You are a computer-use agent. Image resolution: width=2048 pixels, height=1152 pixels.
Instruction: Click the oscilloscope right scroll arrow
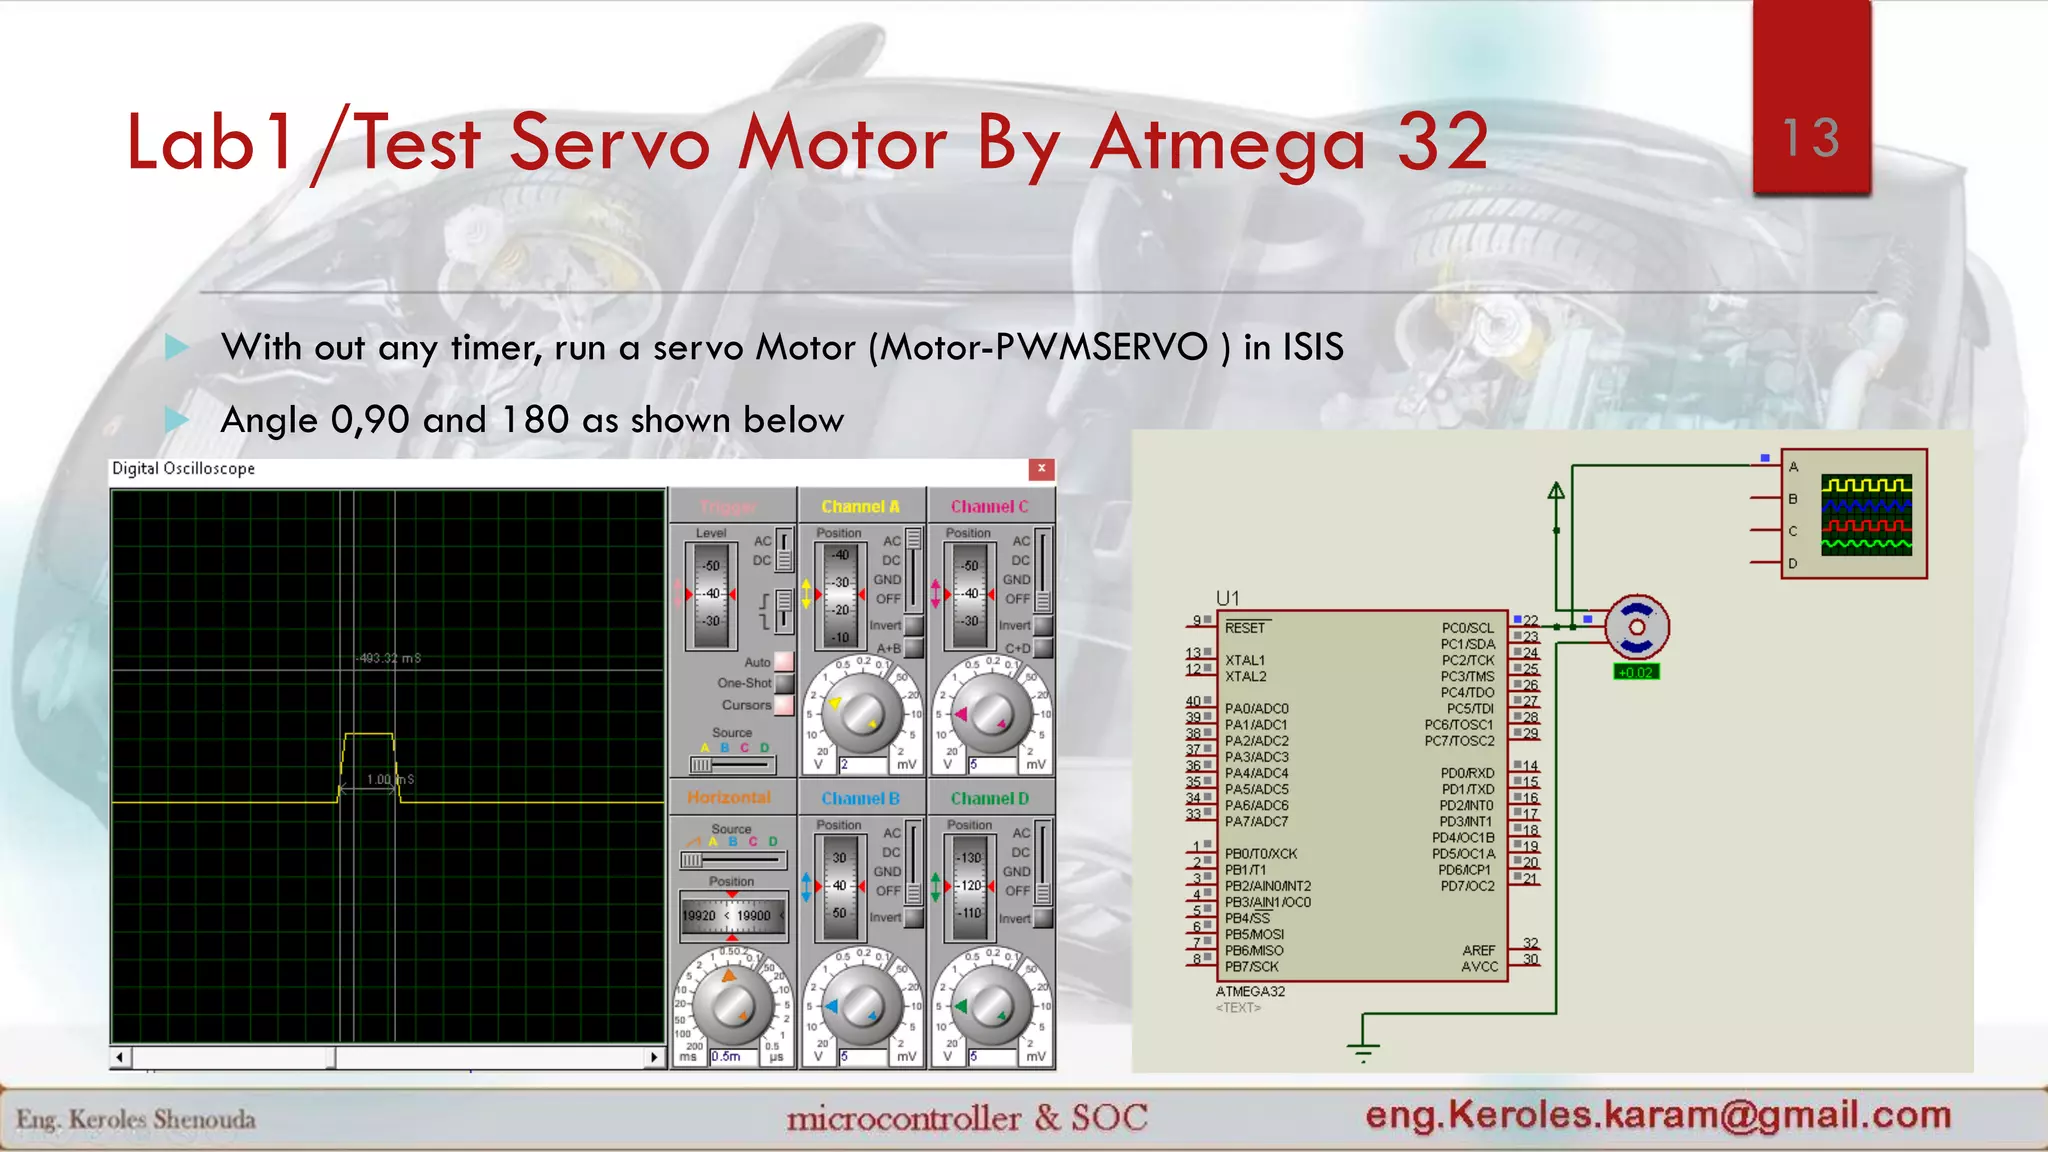654,1057
